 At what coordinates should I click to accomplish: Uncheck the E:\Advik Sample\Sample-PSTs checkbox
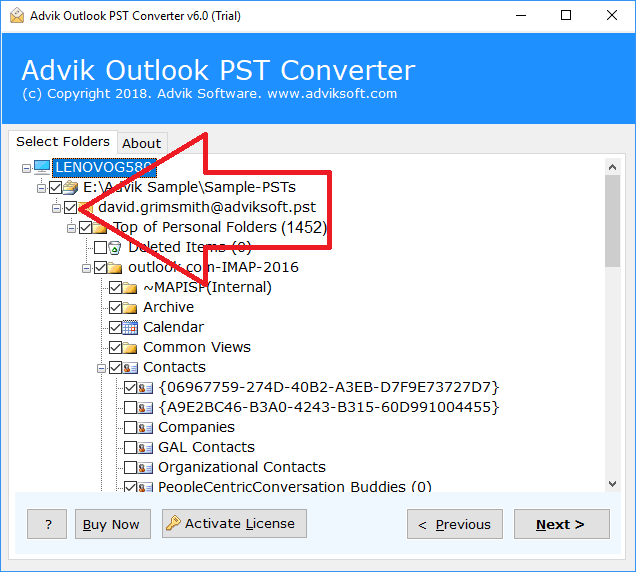(x=56, y=187)
